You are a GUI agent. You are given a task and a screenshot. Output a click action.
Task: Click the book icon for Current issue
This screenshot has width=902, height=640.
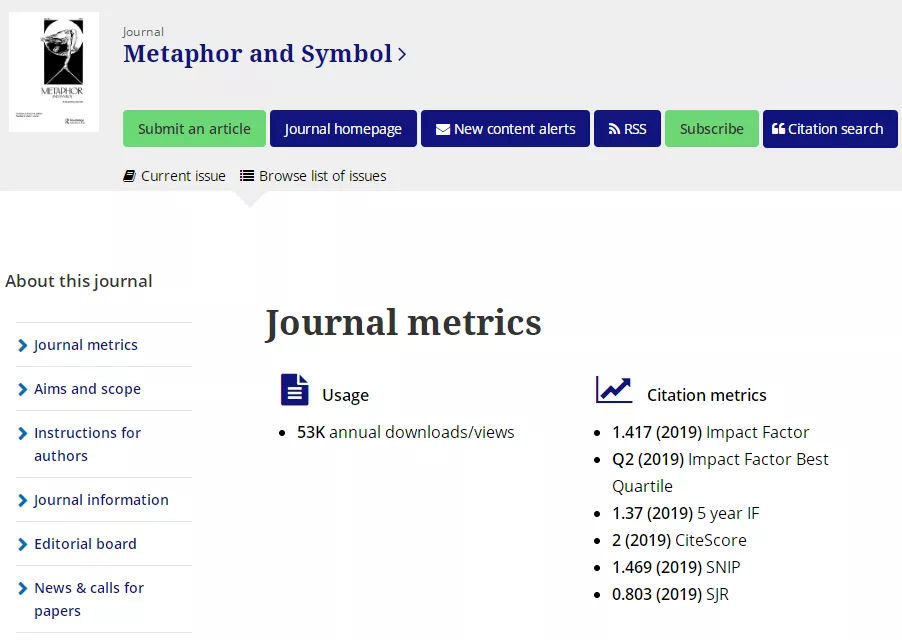129,176
